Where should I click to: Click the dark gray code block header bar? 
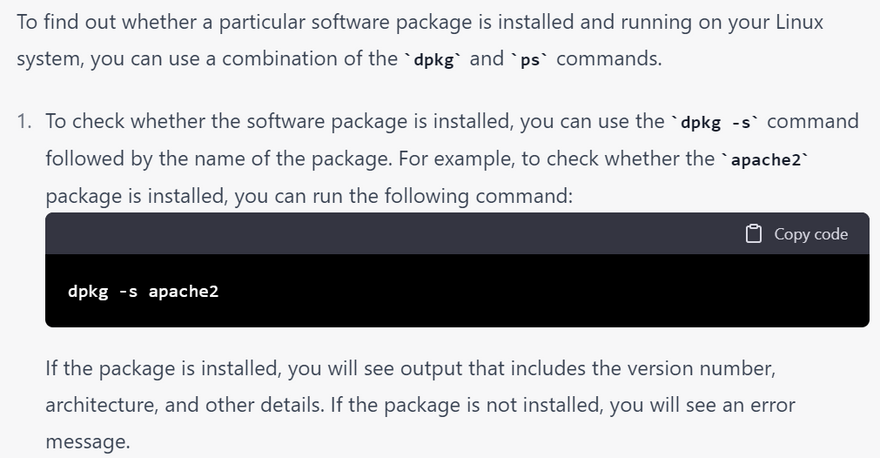pos(400,234)
